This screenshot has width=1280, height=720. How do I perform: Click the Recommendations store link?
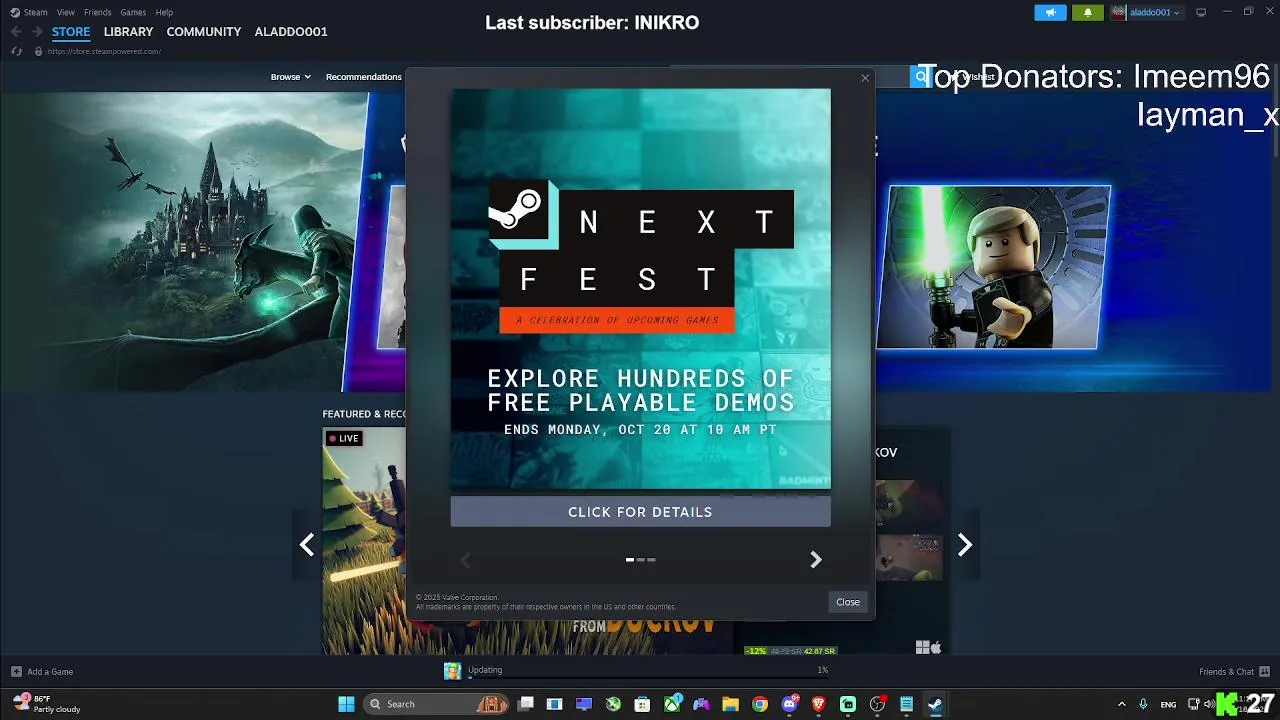pos(364,77)
